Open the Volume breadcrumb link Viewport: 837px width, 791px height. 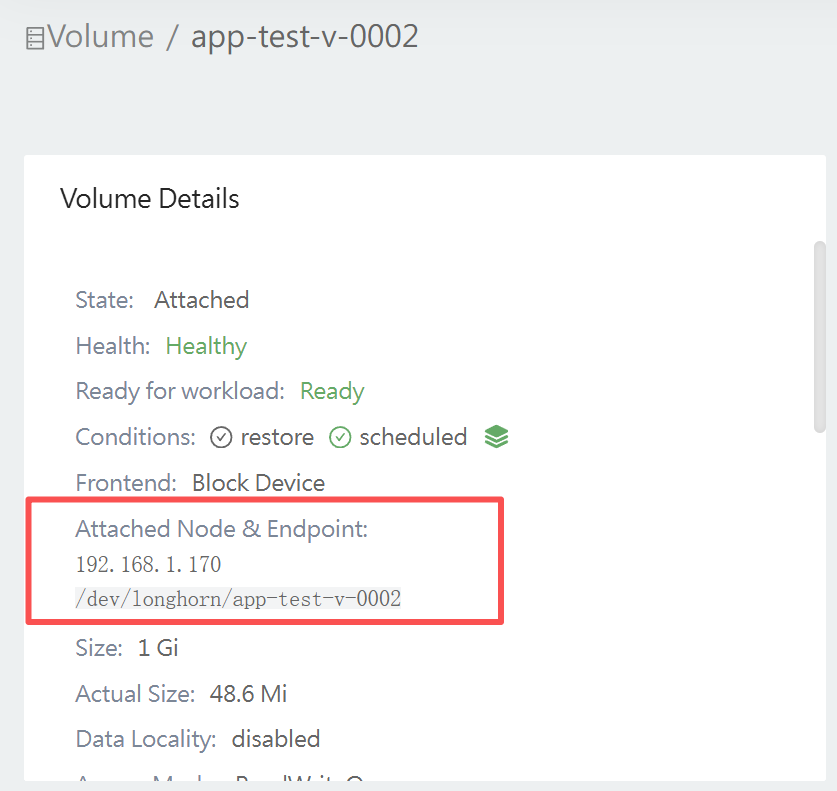tap(100, 37)
